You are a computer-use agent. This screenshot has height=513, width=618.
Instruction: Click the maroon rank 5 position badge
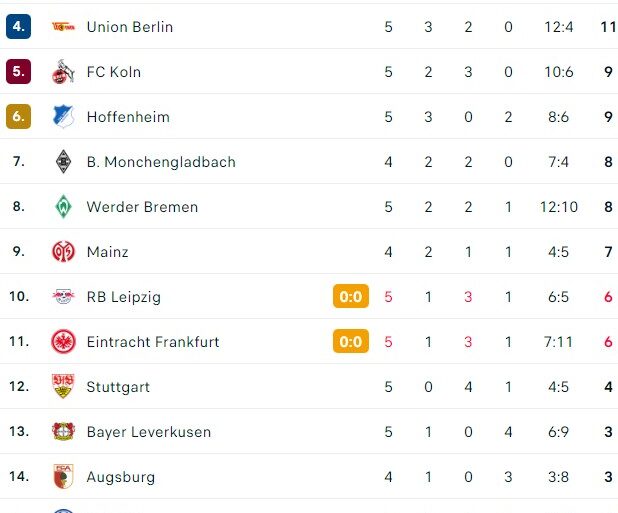tap(18, 72)
